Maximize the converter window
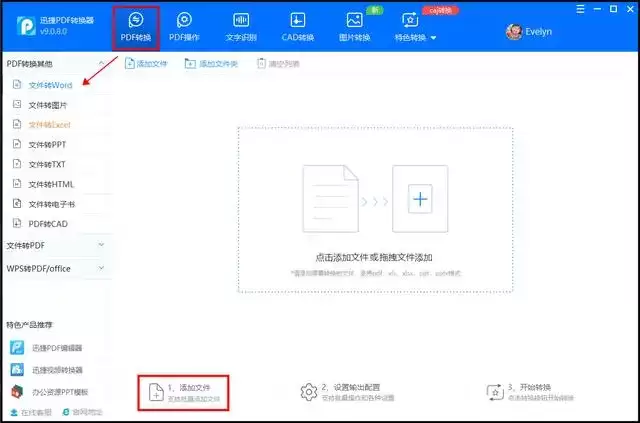640x423 pixels. click(613, 9)
